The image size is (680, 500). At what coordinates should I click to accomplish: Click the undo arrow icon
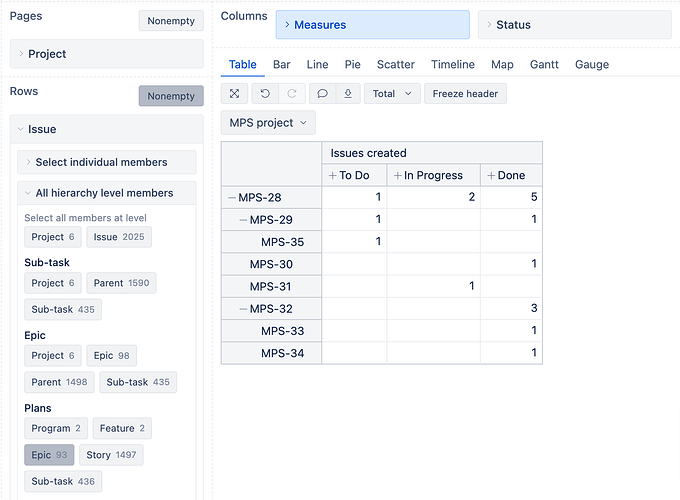[265, 94]
